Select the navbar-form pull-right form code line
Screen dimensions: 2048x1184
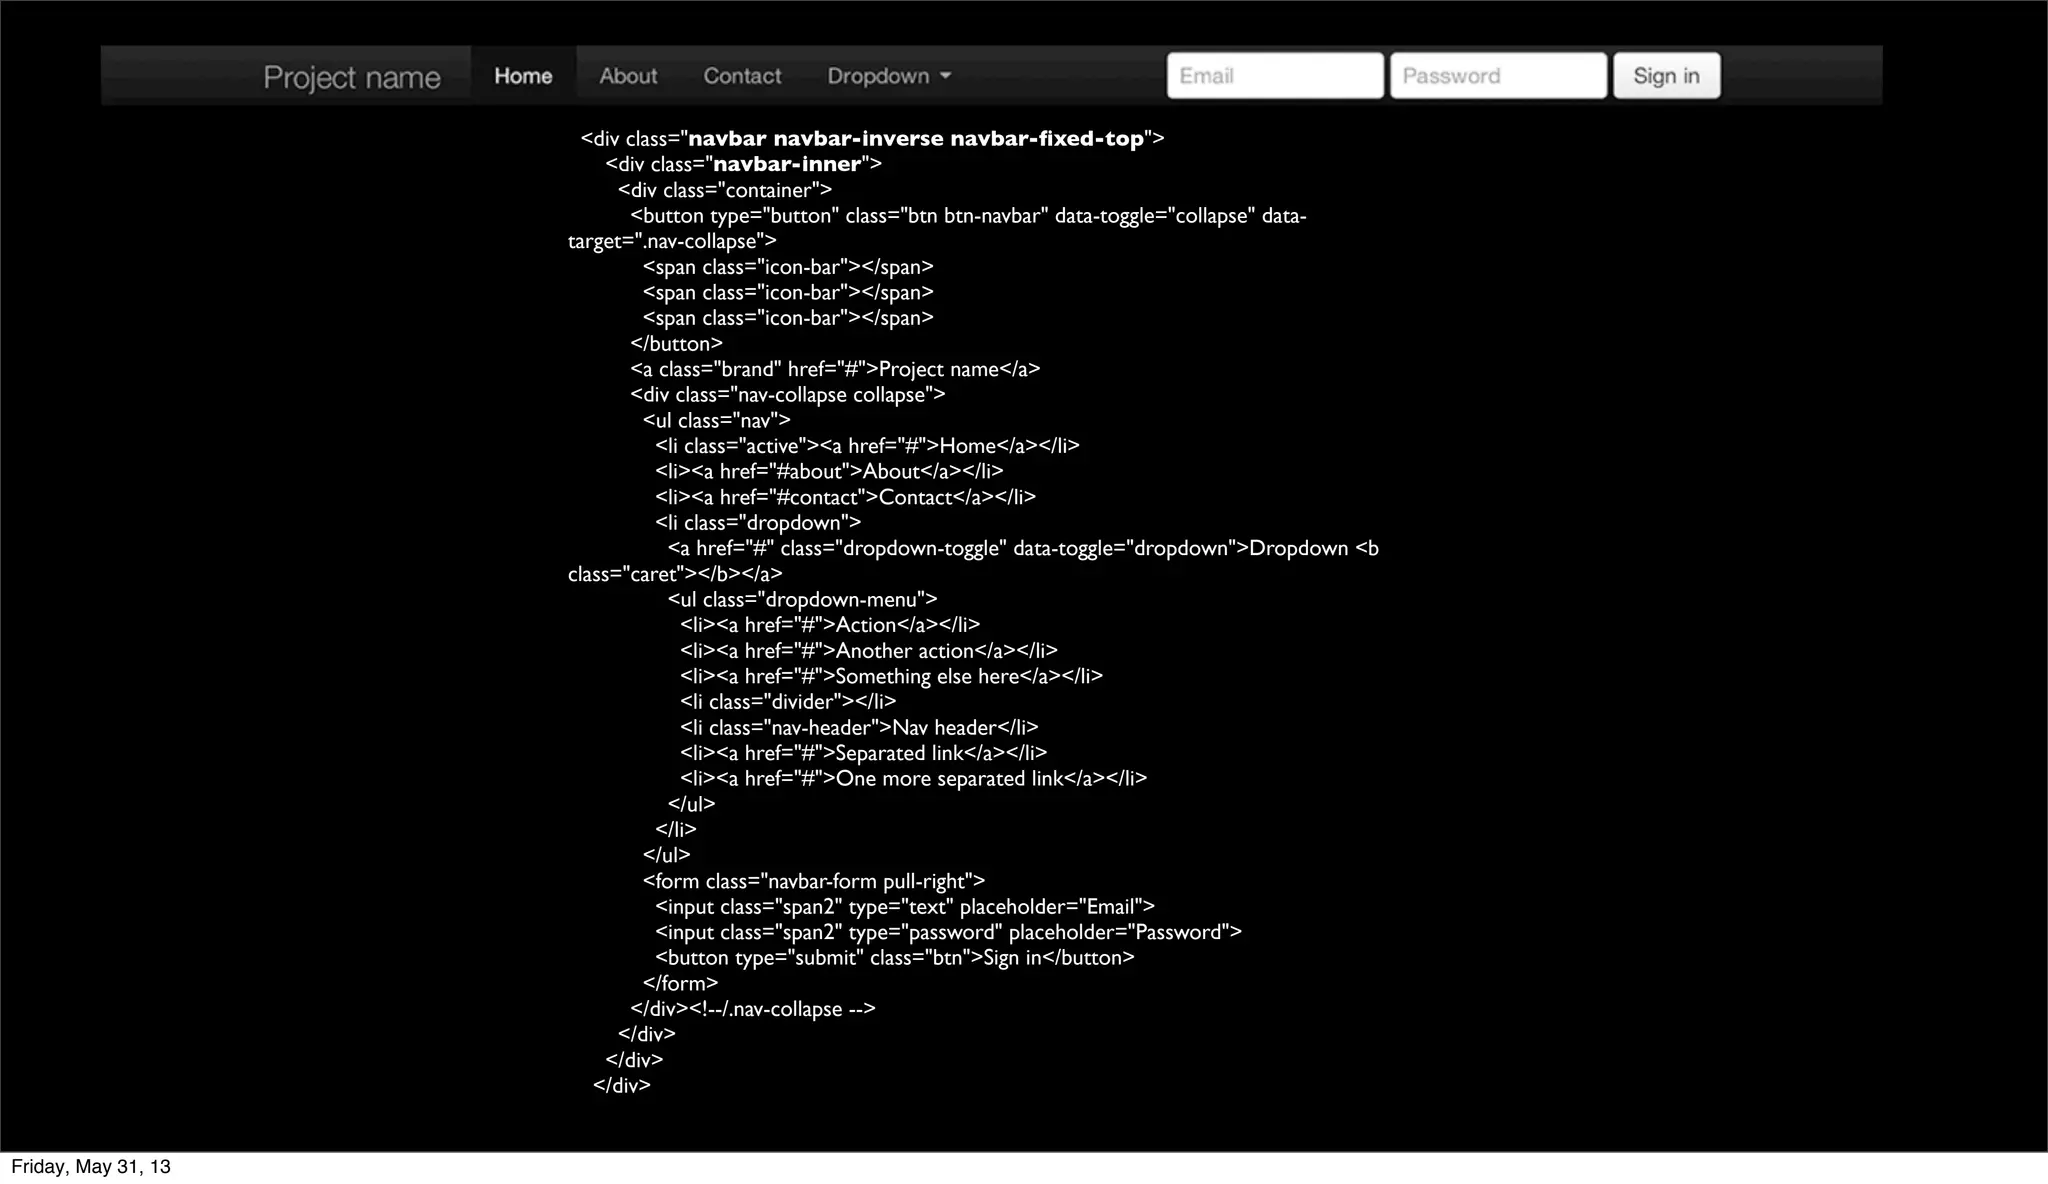(x=813, y=881)
